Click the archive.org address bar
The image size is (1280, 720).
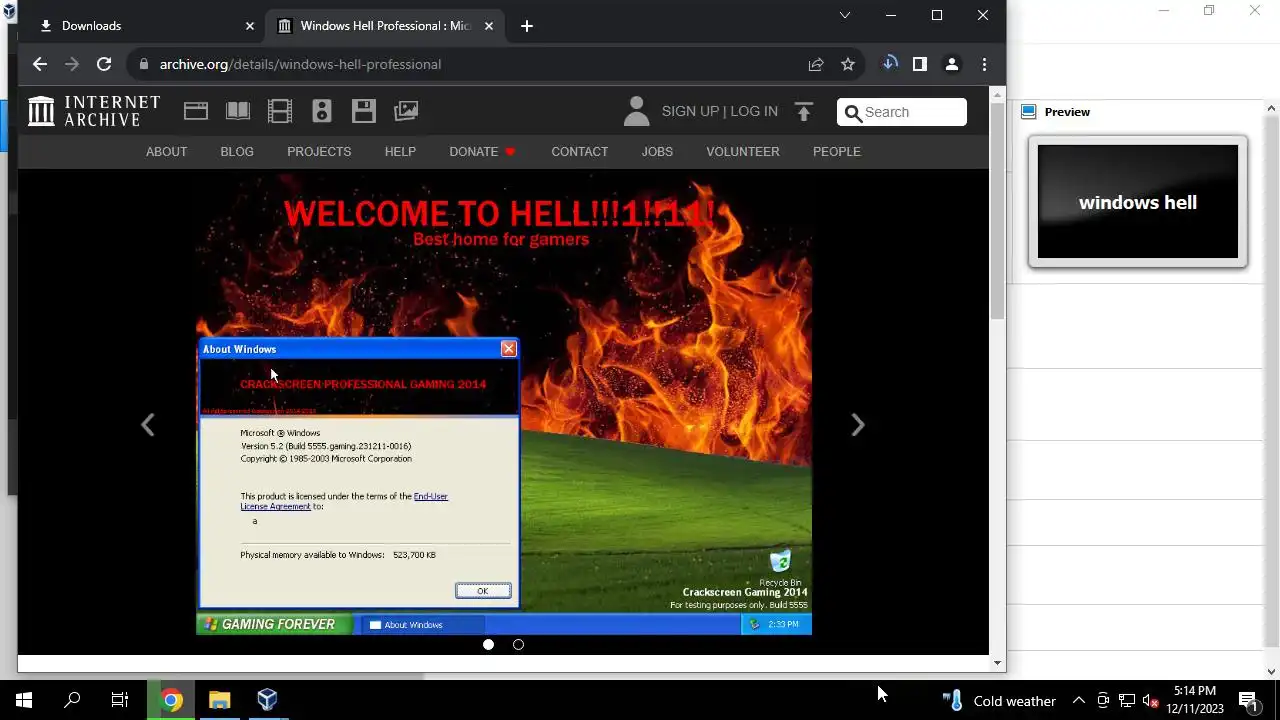click(x=470, y=64)
